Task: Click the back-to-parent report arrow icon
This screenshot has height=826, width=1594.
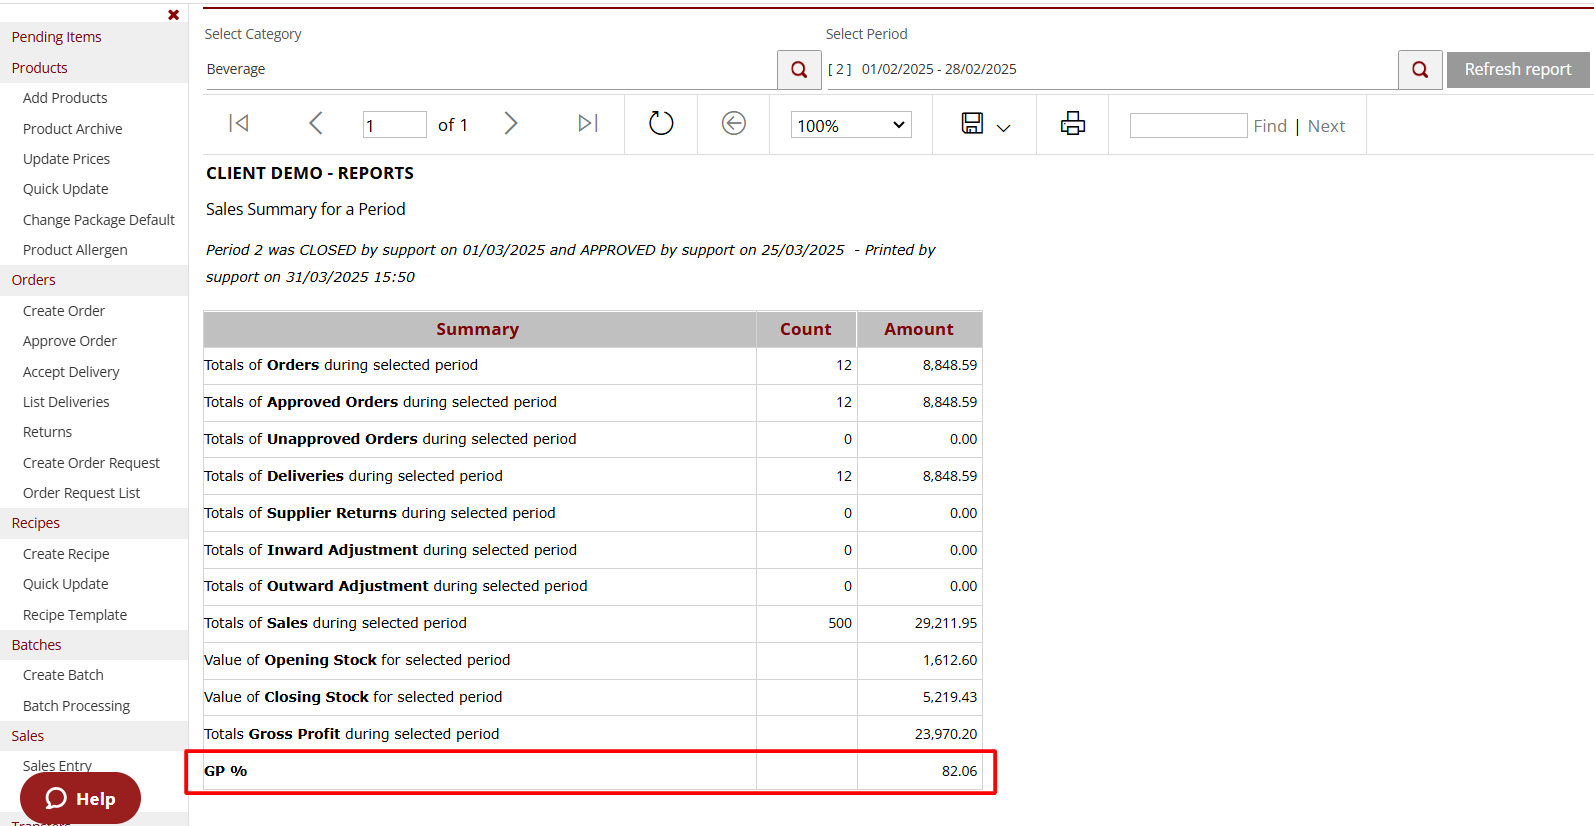Action: [x=734, y=123]
